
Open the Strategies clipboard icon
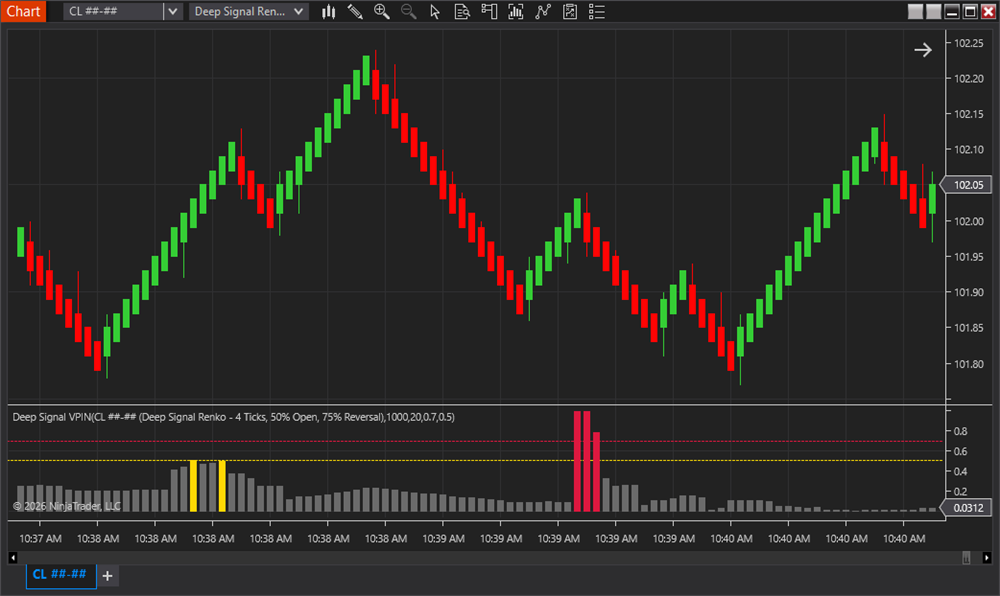coord(569,11)
